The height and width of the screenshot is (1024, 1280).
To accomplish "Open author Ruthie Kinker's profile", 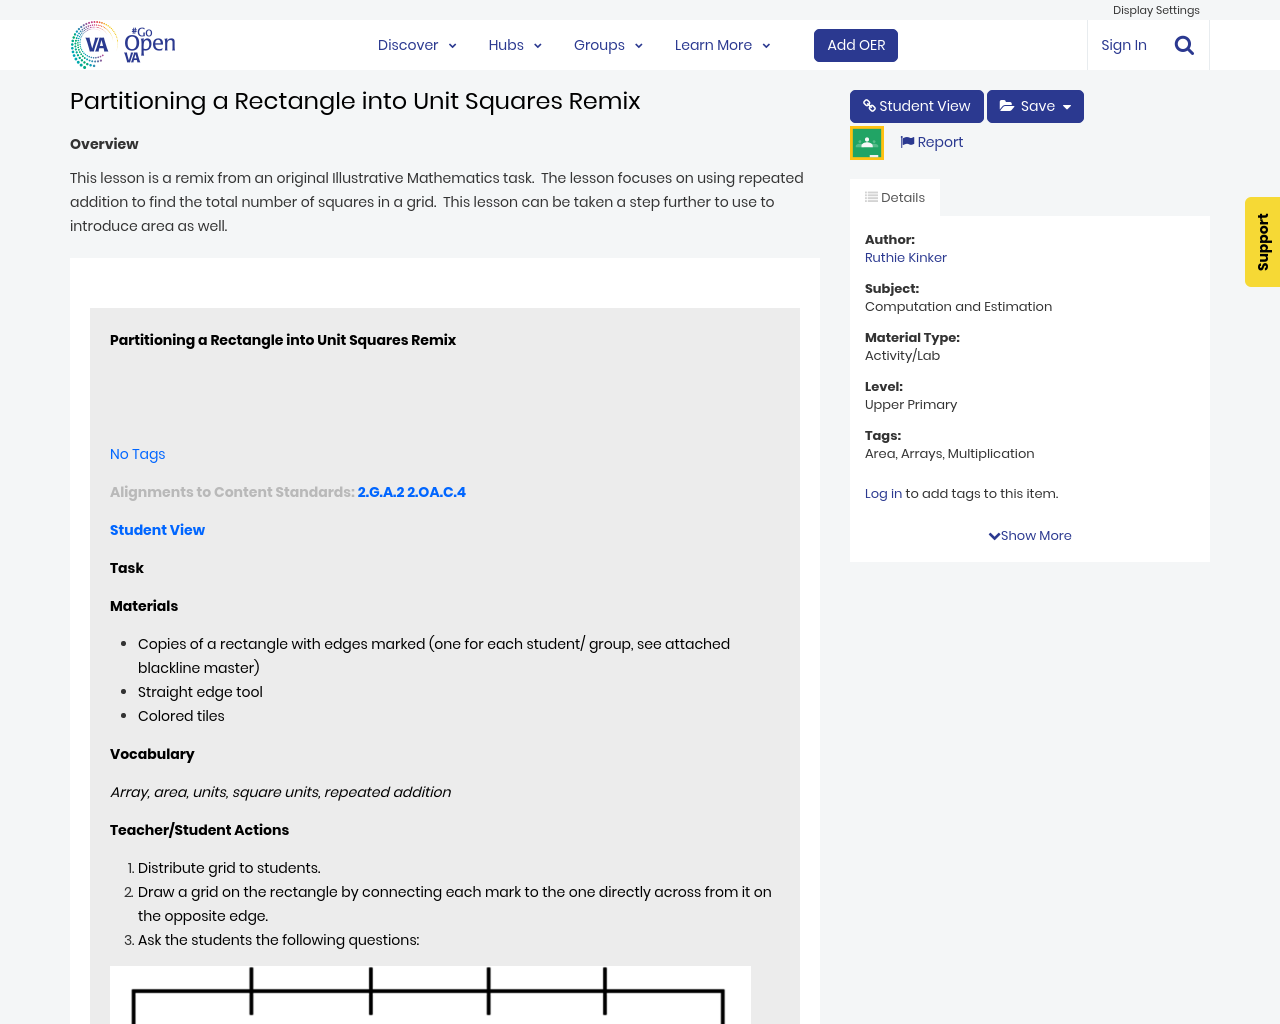I will [905, 257].
